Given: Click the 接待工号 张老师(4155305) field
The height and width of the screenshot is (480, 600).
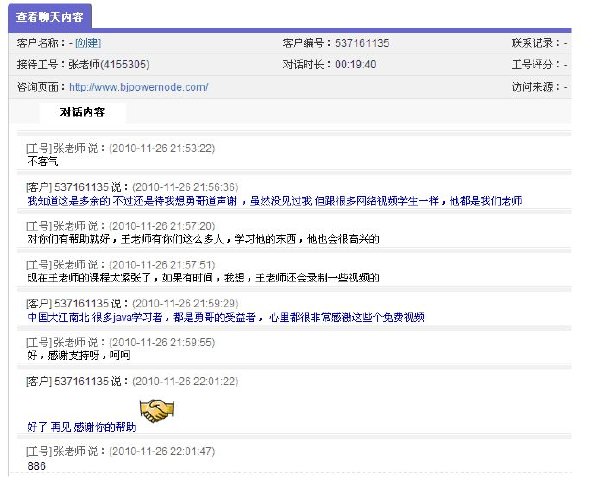Looking at the screenshot, I should (x=83, y=64).
